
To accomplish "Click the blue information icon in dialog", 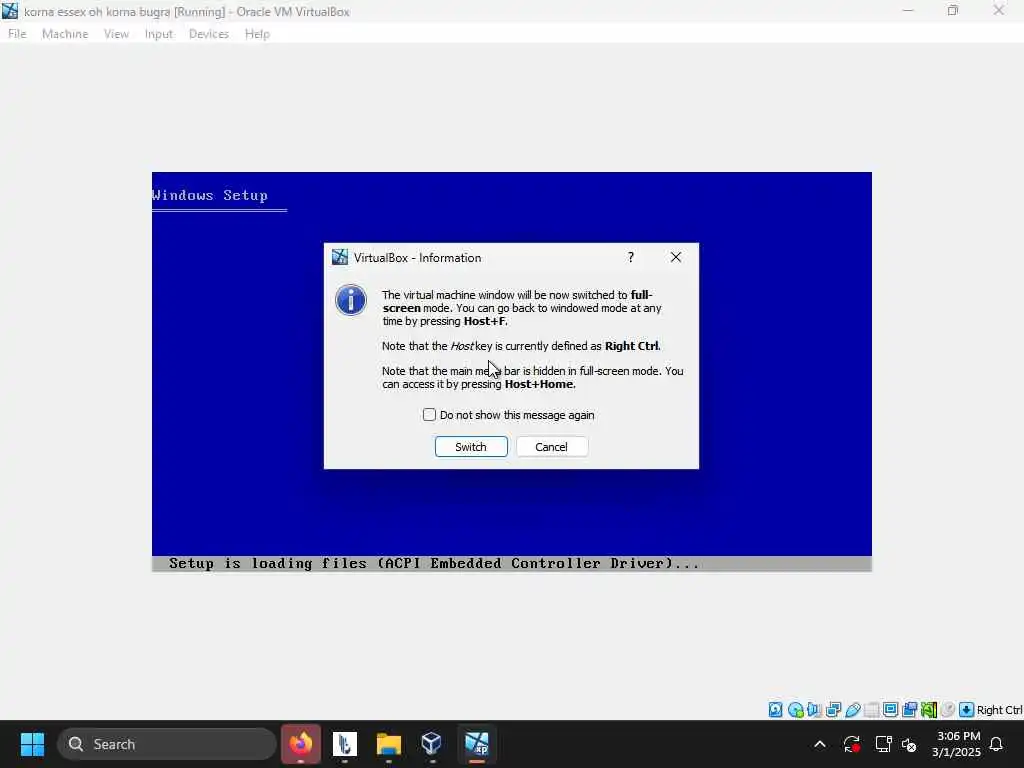I will tap(351, 300).
